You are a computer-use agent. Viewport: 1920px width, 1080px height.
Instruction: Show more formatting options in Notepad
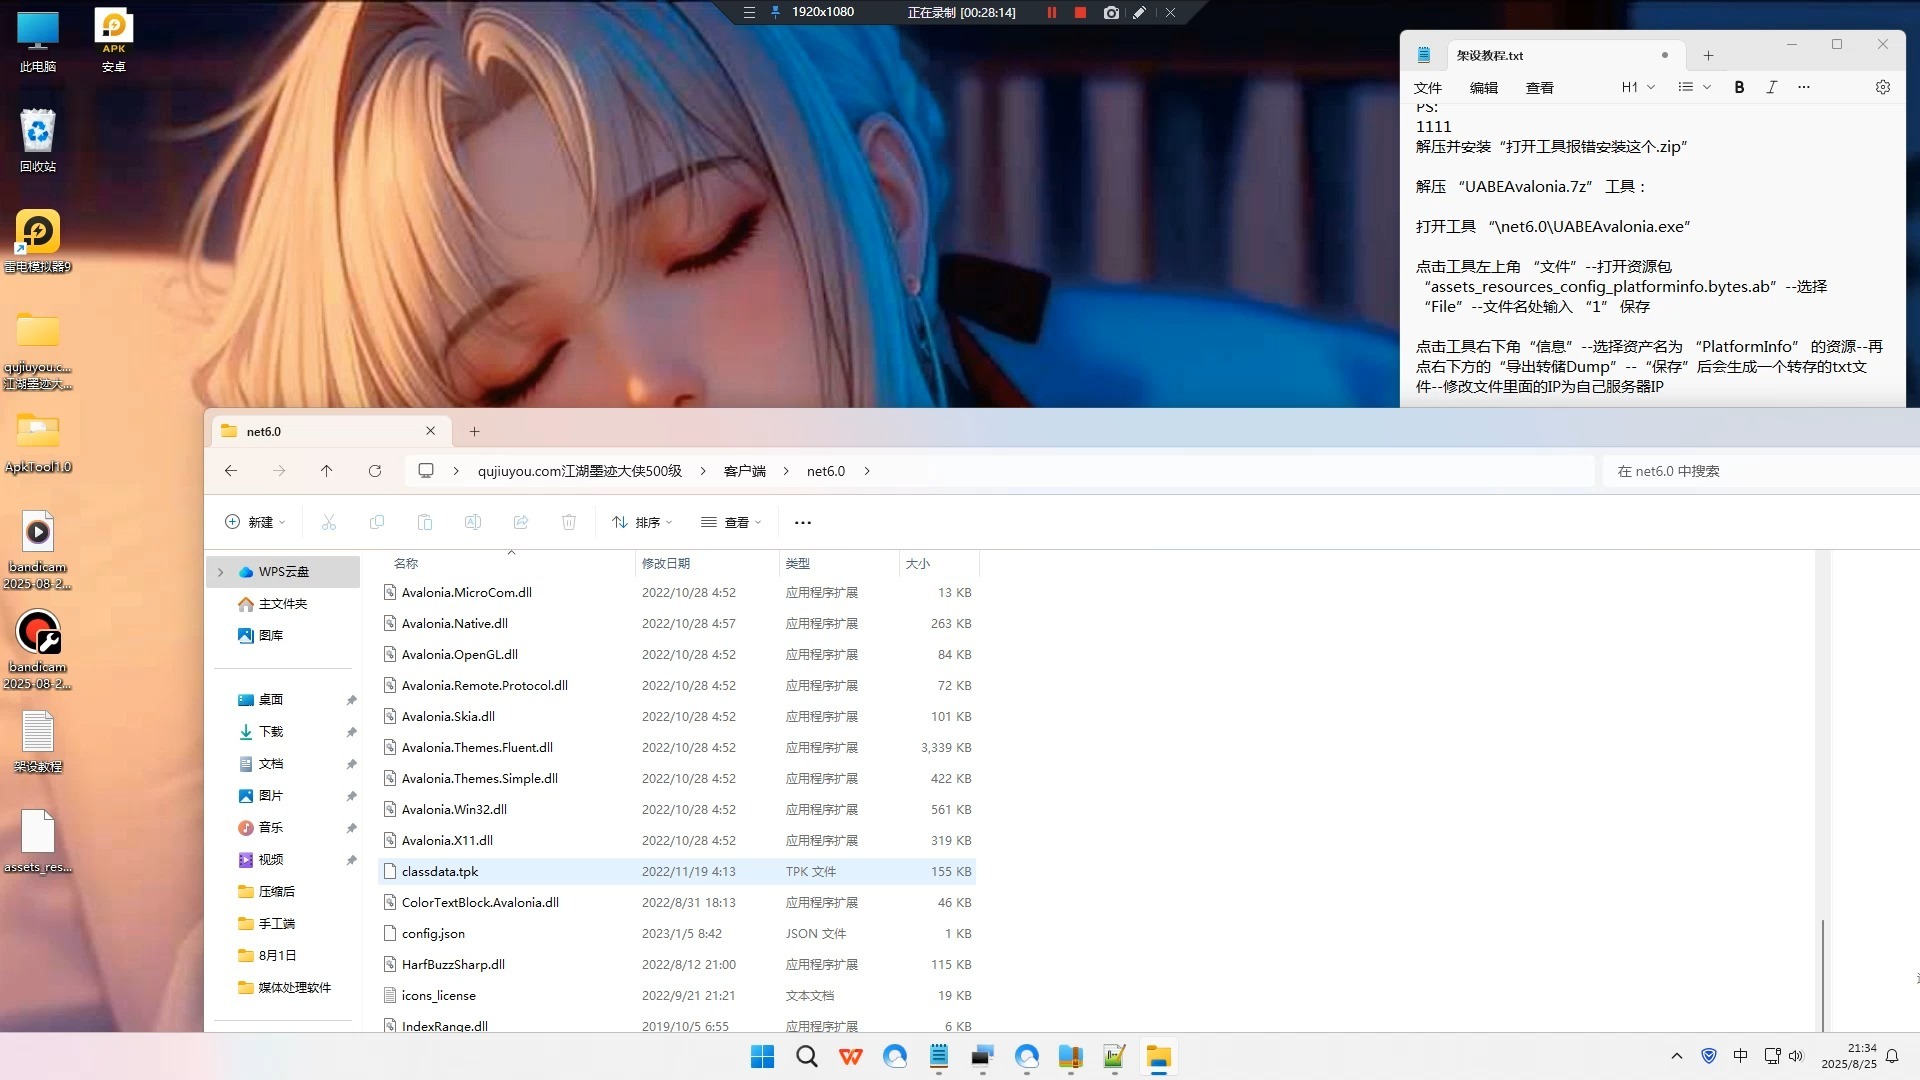[1803, 87]
